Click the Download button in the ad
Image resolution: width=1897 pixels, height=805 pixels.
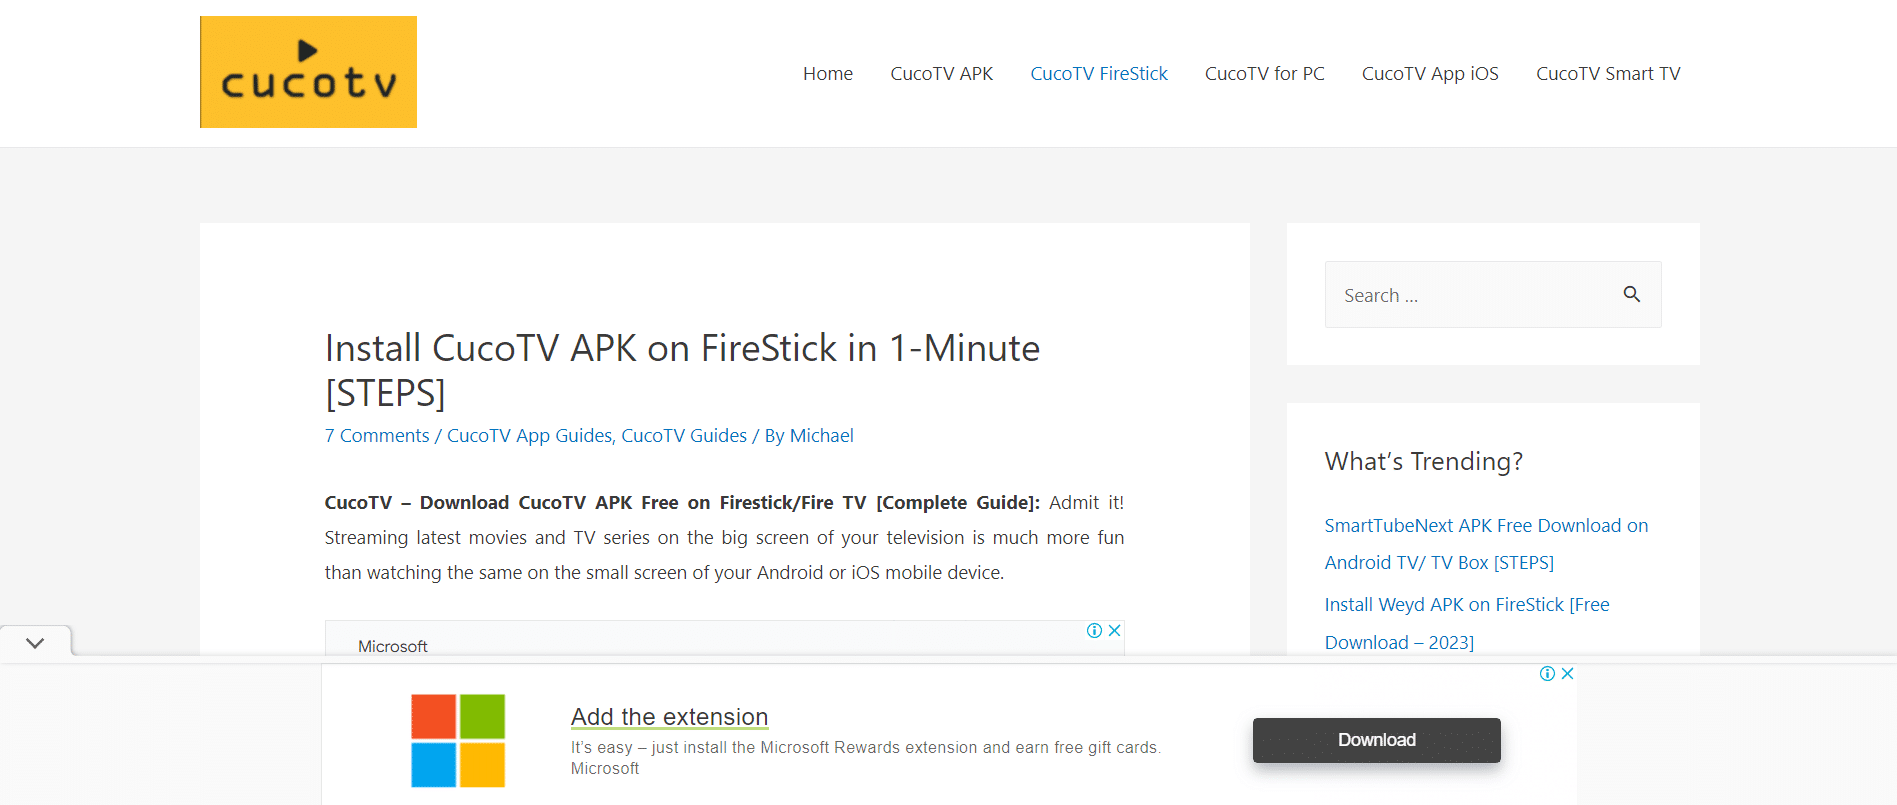[x=1377, y=740]
